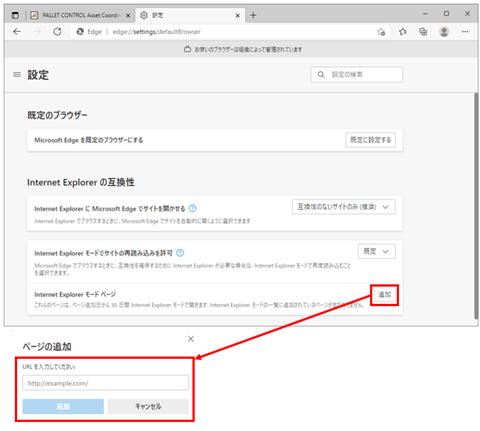Click 追加 button for Internet Explorer mode pages
Viewport: 480px width, 431px height.
point(384,295)
